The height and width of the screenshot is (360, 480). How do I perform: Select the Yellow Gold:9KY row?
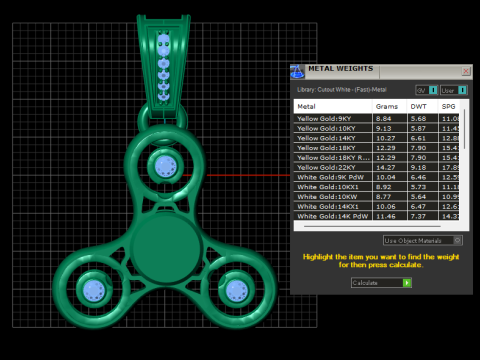coord(376,119)
